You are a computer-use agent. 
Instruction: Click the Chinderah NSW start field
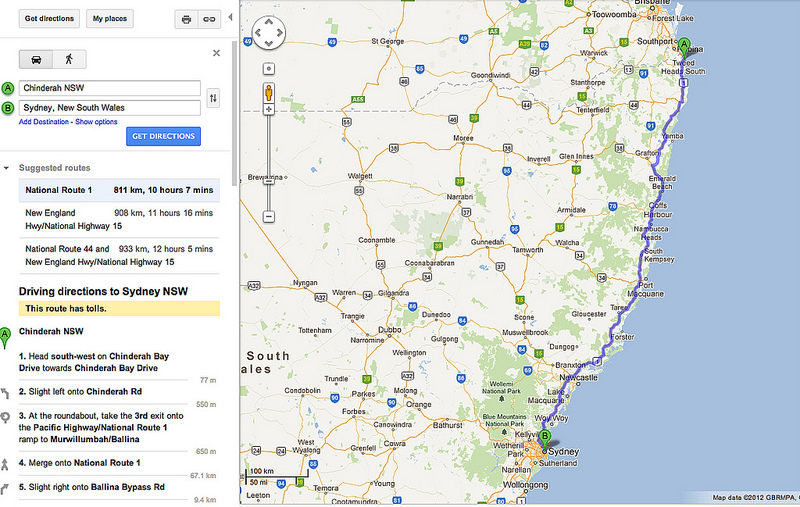tap(110, 88)
